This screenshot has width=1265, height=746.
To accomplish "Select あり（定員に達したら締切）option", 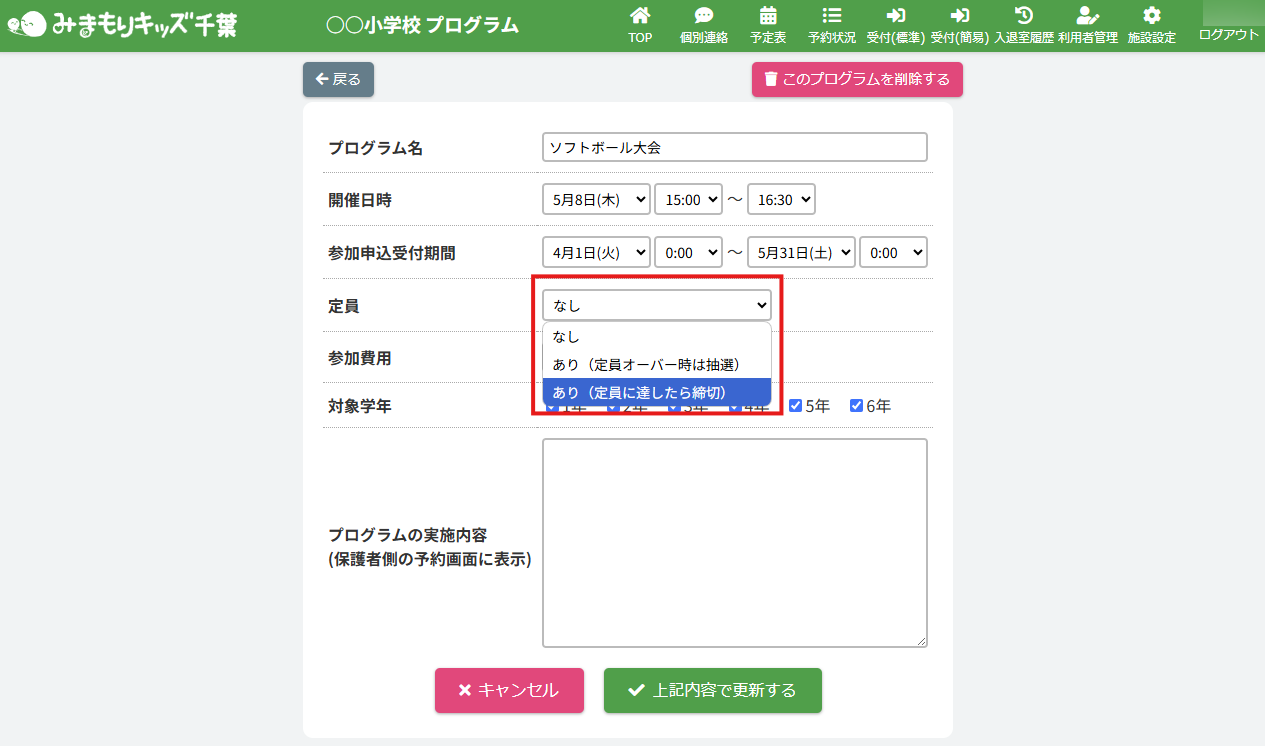I will (656, 392).
